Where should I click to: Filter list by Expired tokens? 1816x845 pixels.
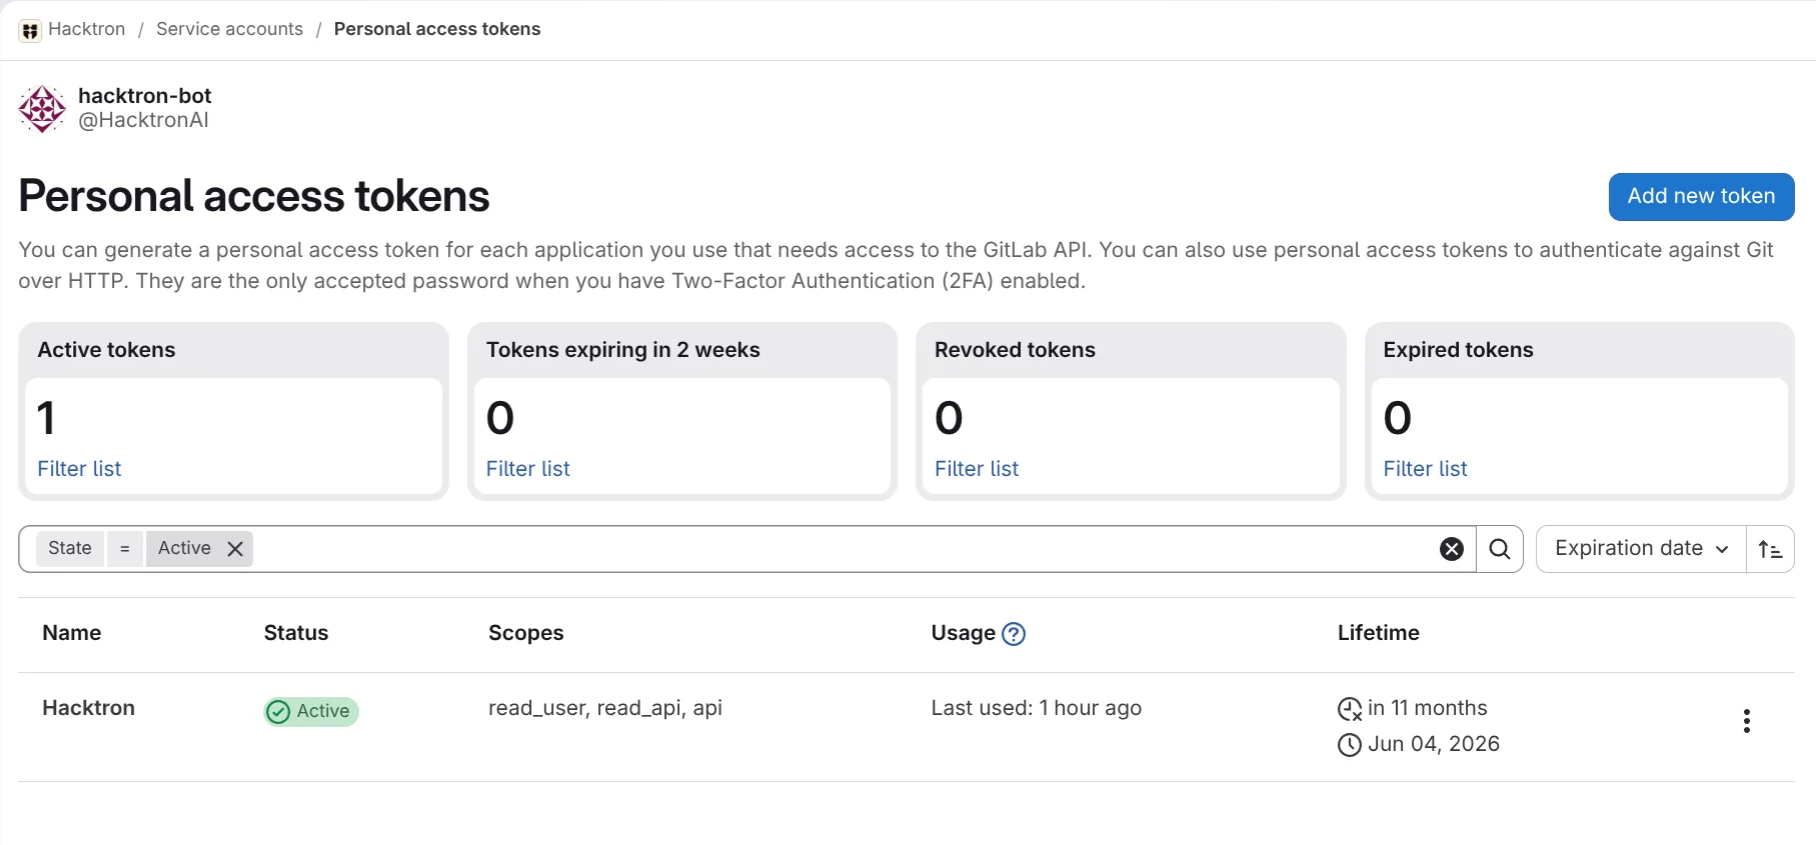point(1425,469)
